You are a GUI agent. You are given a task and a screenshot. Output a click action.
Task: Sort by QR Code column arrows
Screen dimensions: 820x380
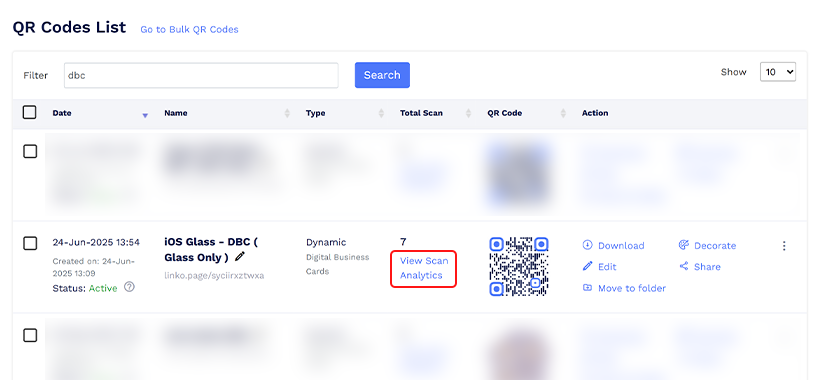563,113
